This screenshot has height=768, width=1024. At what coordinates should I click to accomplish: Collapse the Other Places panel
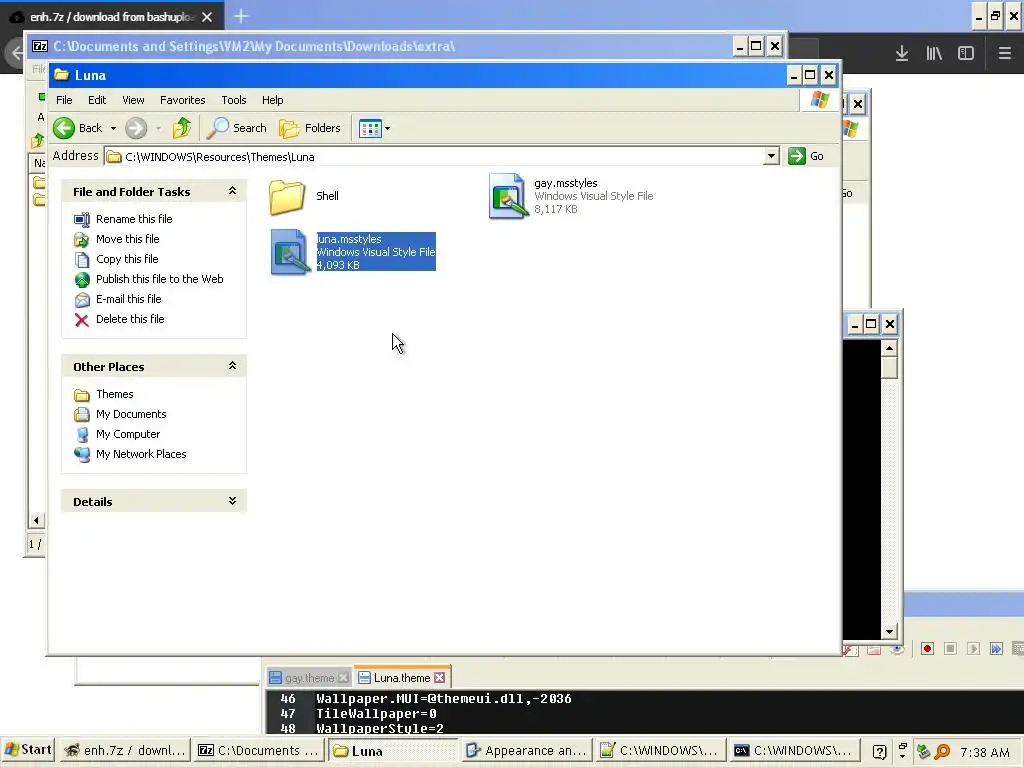[x=232, y=366]
